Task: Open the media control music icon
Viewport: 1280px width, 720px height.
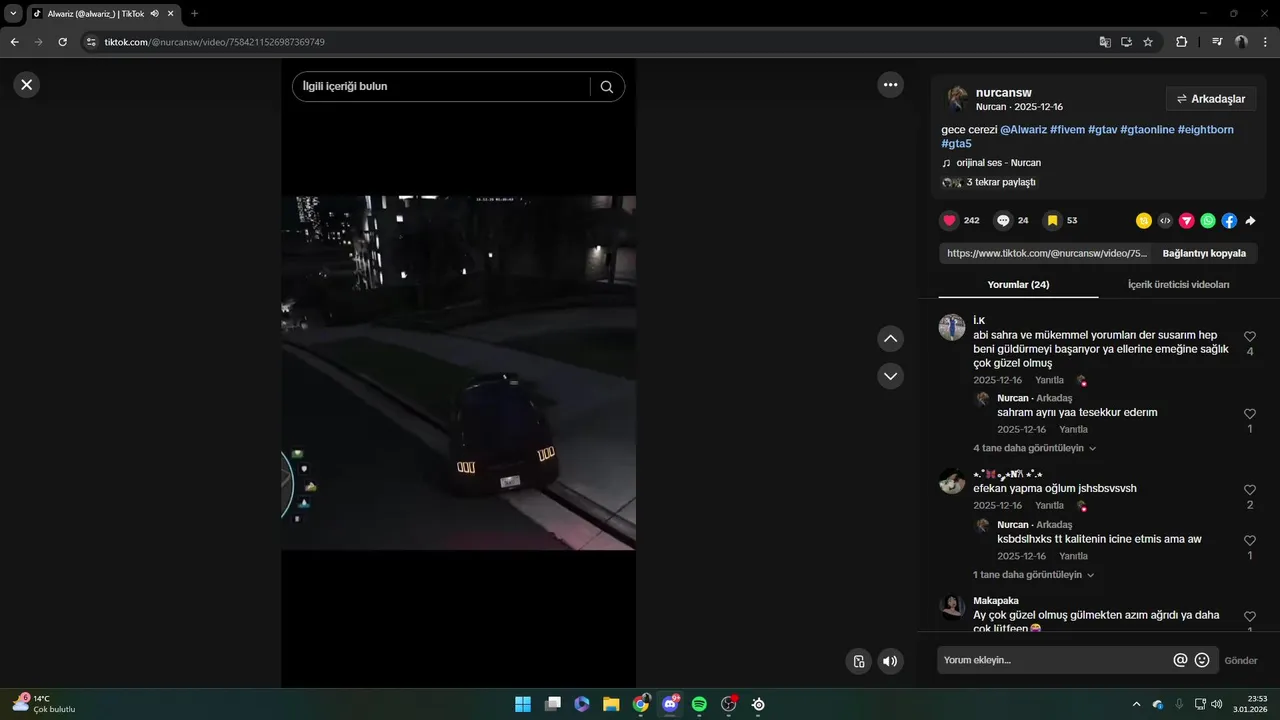Action: [x=1217, y=42]
